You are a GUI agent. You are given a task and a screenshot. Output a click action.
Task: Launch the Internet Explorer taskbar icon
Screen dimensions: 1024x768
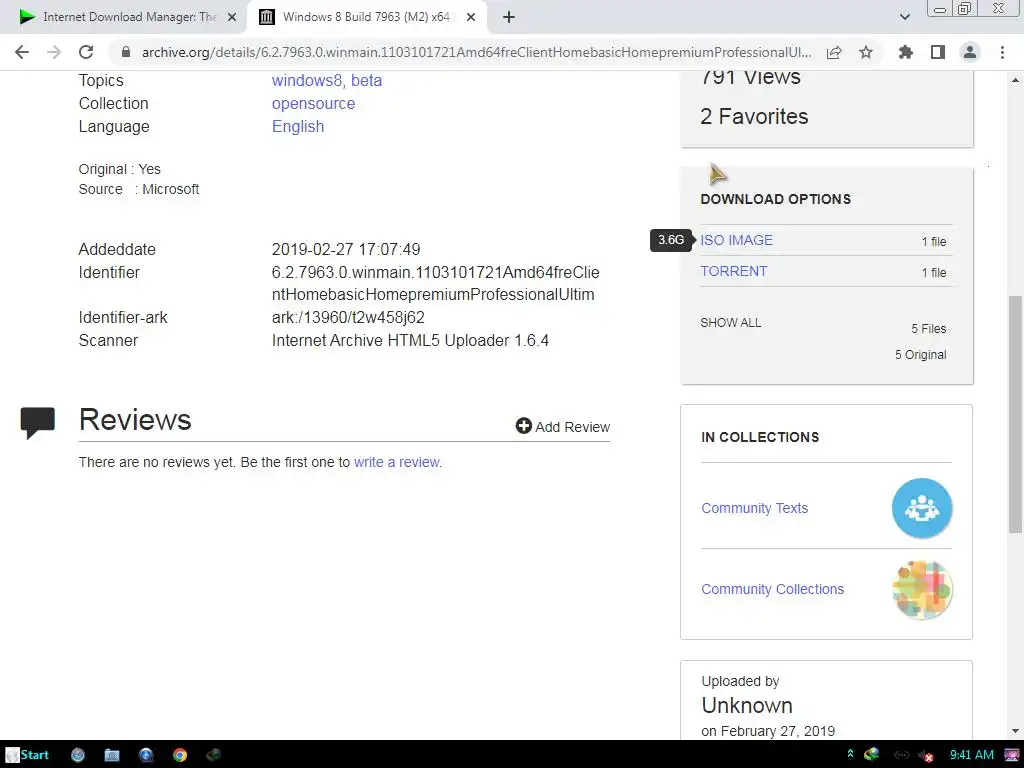146,756
